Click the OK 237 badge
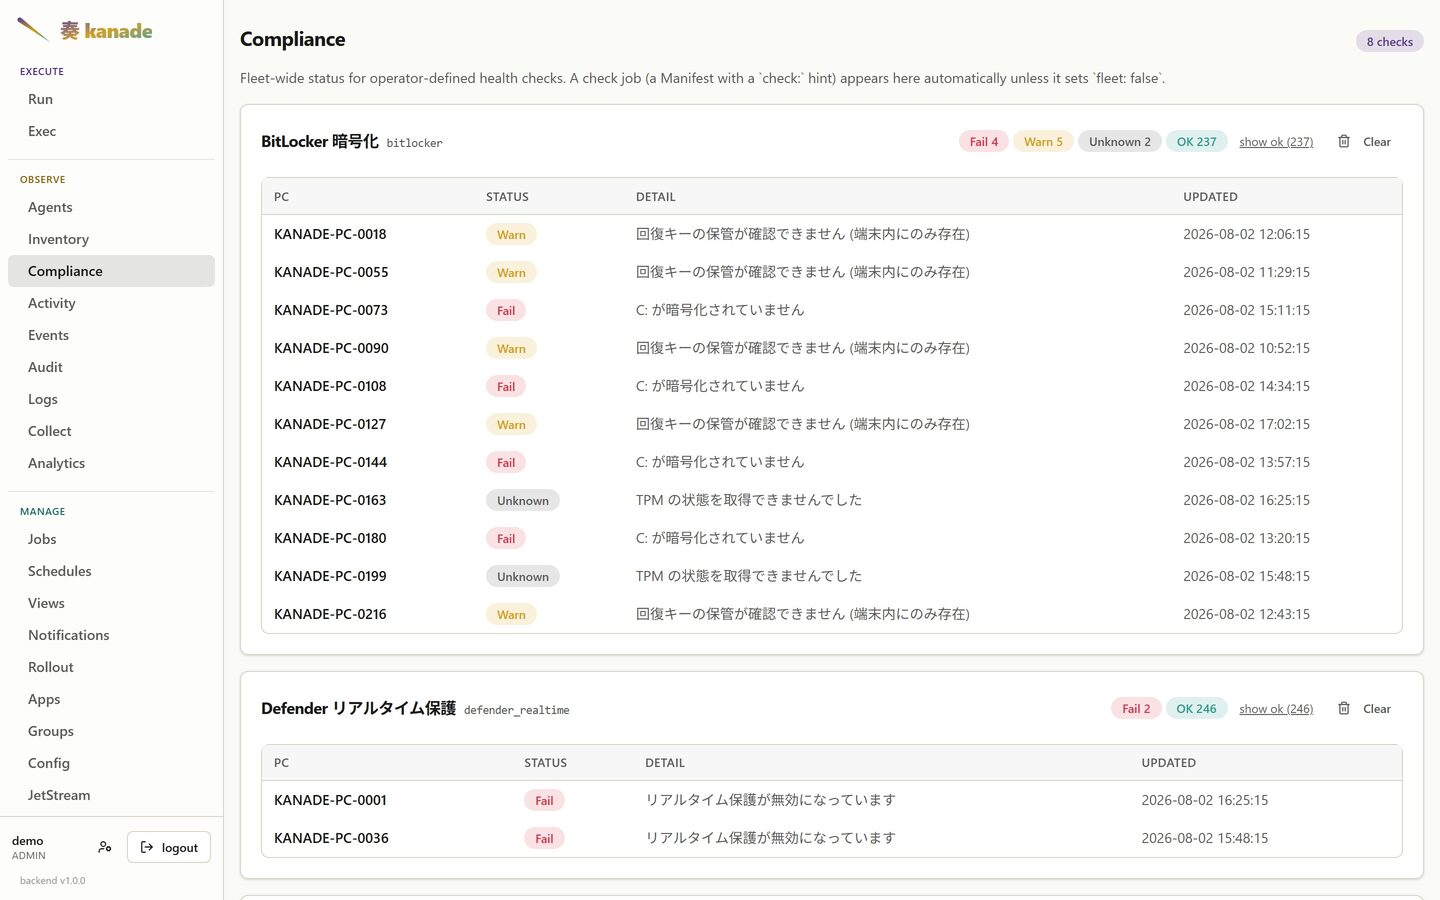1440x900 pixels. click(x=1197, y=142)
